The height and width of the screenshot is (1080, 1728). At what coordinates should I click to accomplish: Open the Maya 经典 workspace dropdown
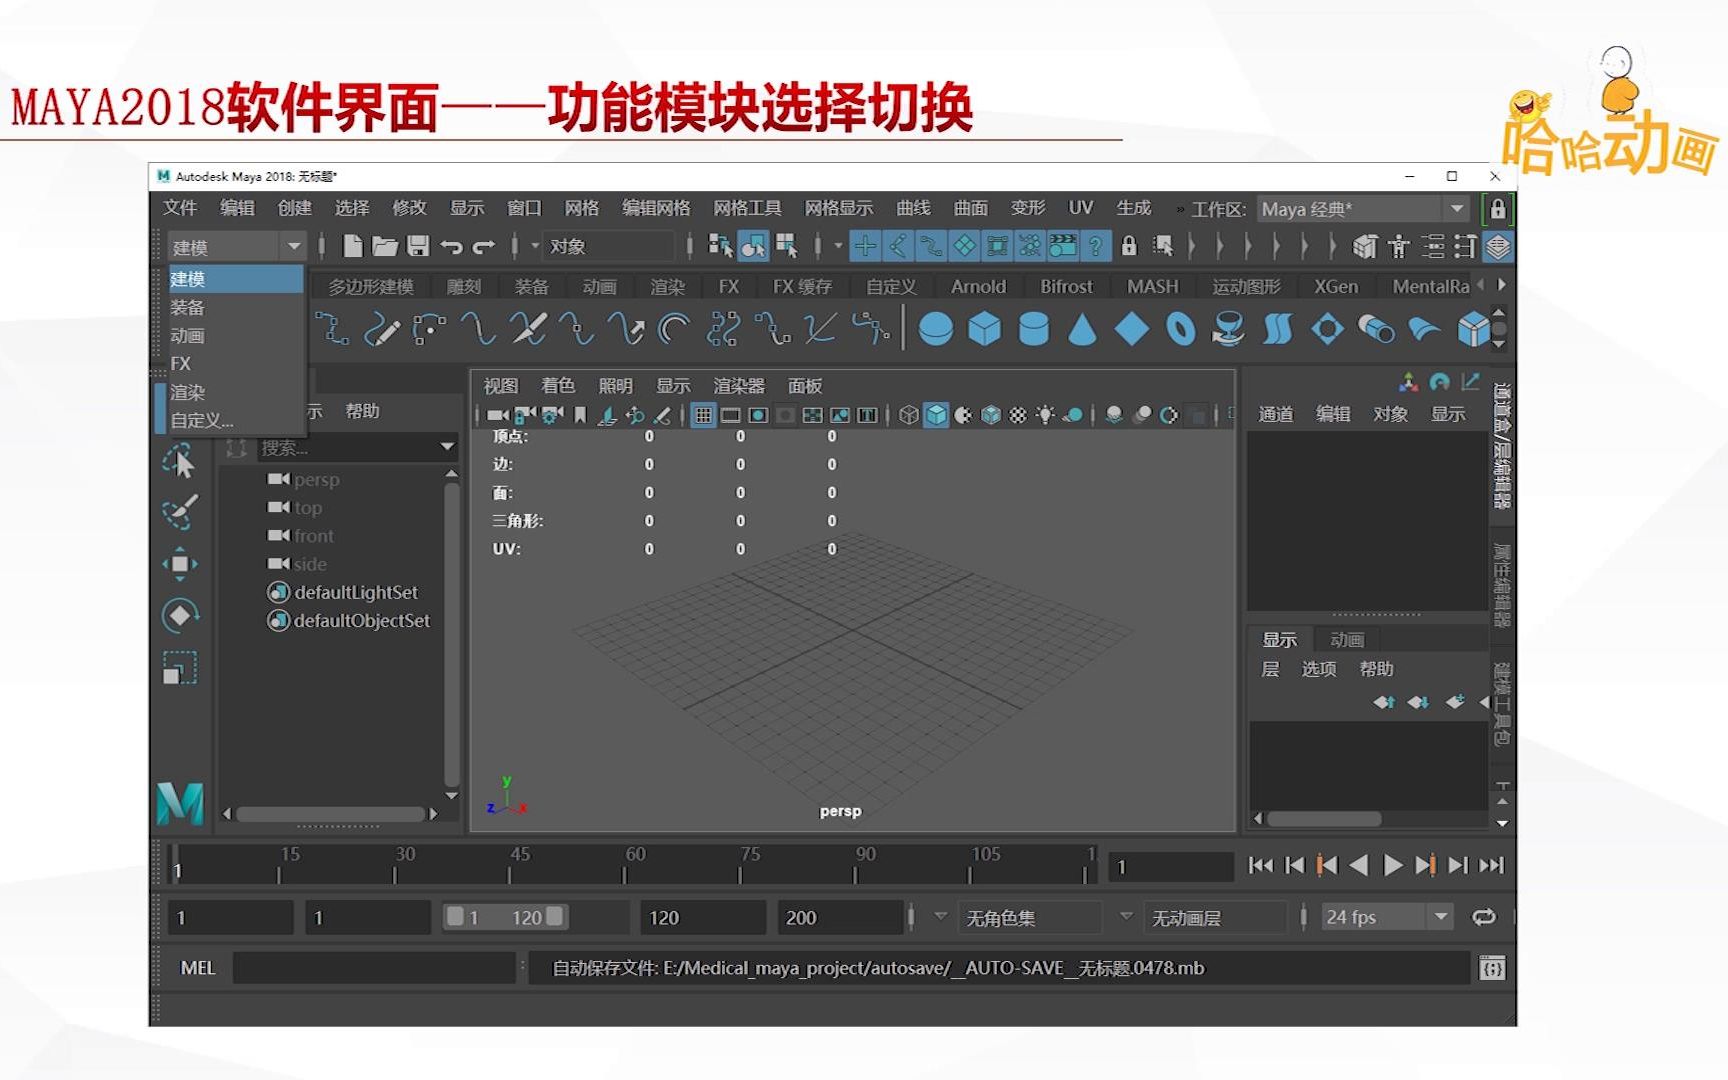tap(1457, 209)
